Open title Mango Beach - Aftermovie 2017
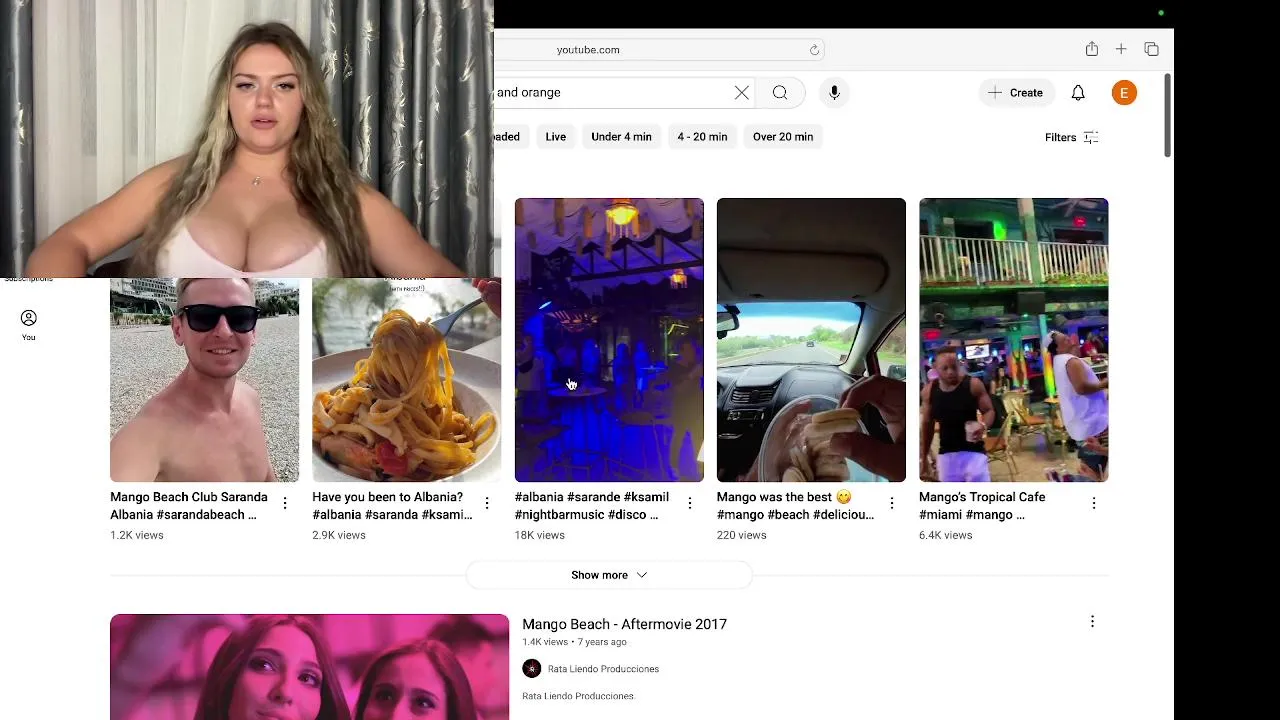 pos(624,624)
